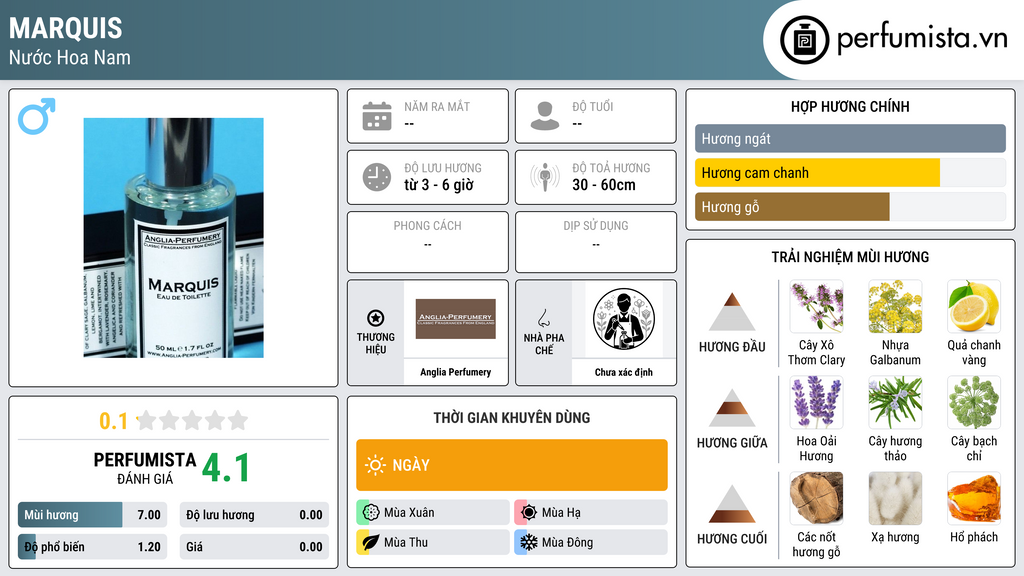Select the nose perfumer icon
Screen dimensions: 1024x576
tap(543, 318)
